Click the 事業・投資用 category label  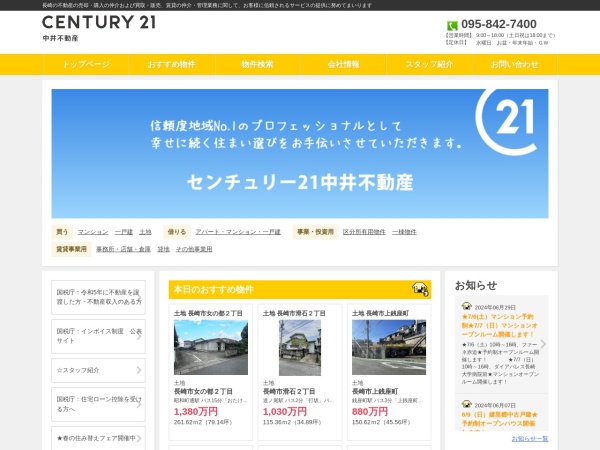click(x=315, y=232)
